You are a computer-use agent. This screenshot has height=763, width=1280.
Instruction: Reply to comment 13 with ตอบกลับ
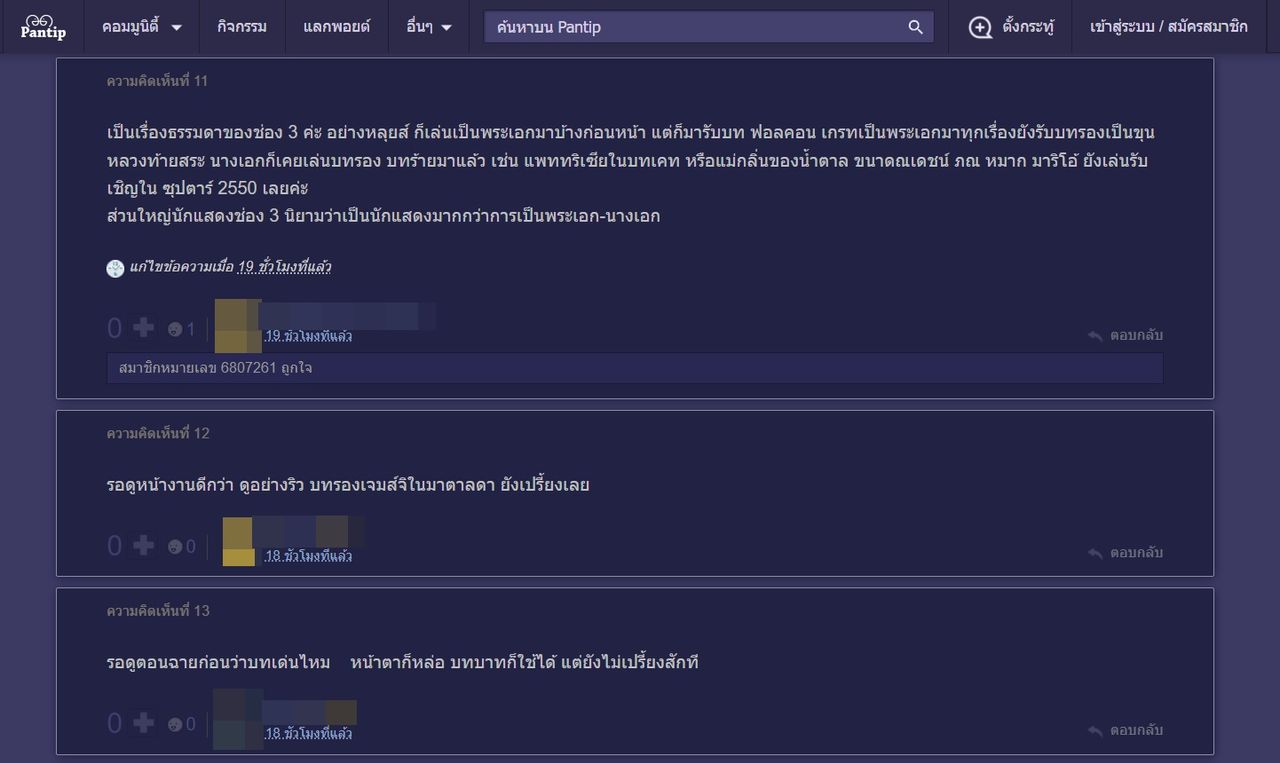[1126, 730]
